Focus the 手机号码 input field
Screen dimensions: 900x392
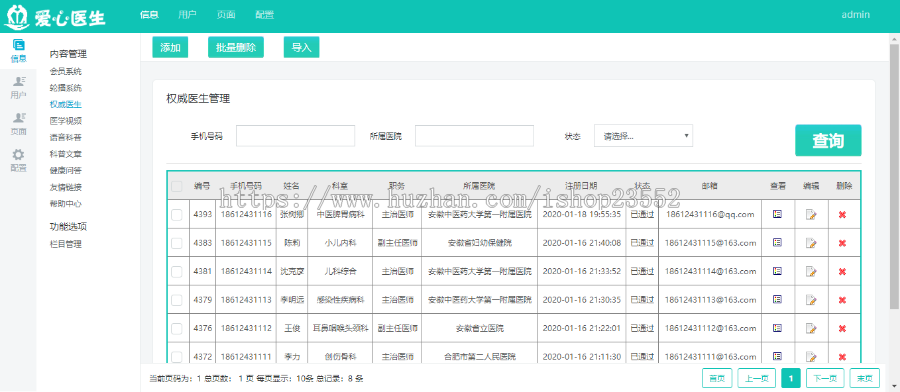click(296, 136)
